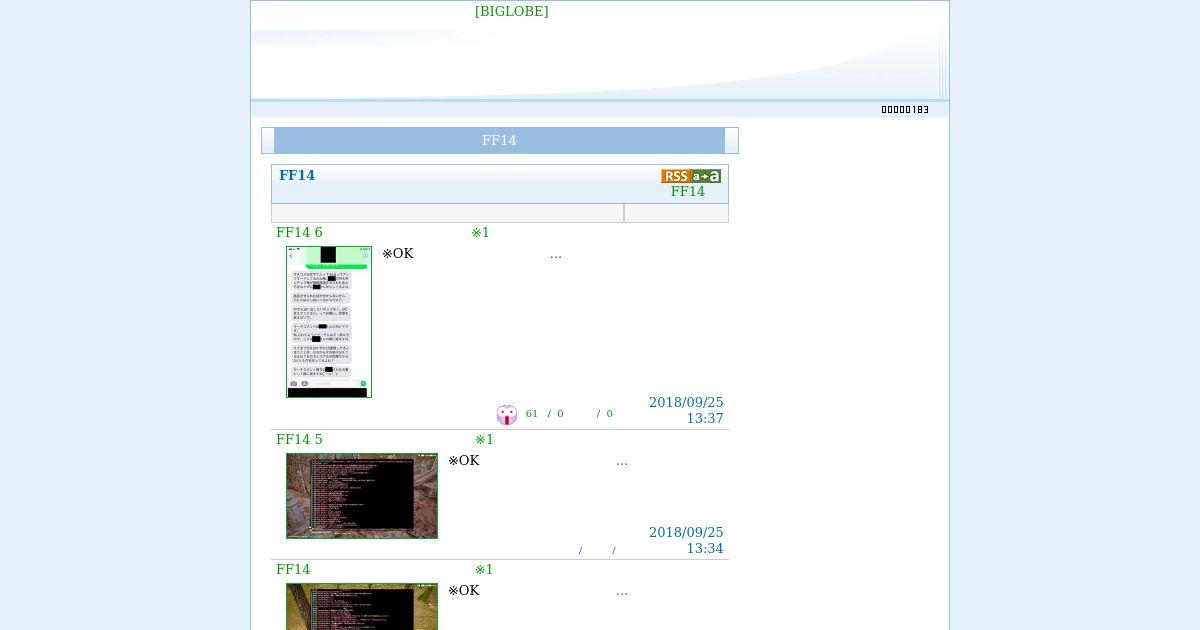
Task: Open the yellow-toned game thumbnail at bottom
Action: point(362,606)
